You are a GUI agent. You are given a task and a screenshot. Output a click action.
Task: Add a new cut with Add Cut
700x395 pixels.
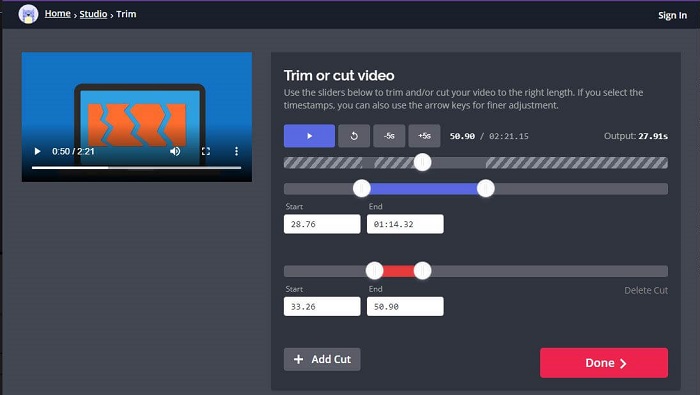(322, 359)
